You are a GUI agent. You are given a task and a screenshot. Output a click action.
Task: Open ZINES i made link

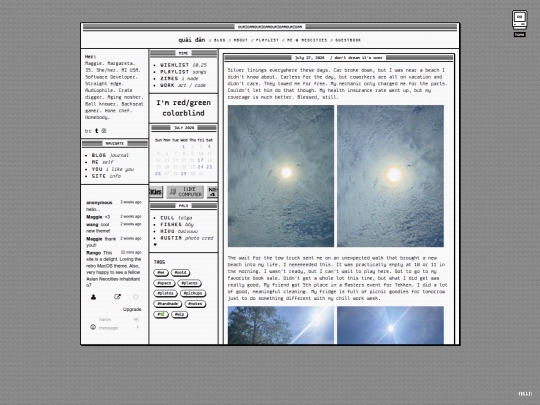click(x=179, y=79)
